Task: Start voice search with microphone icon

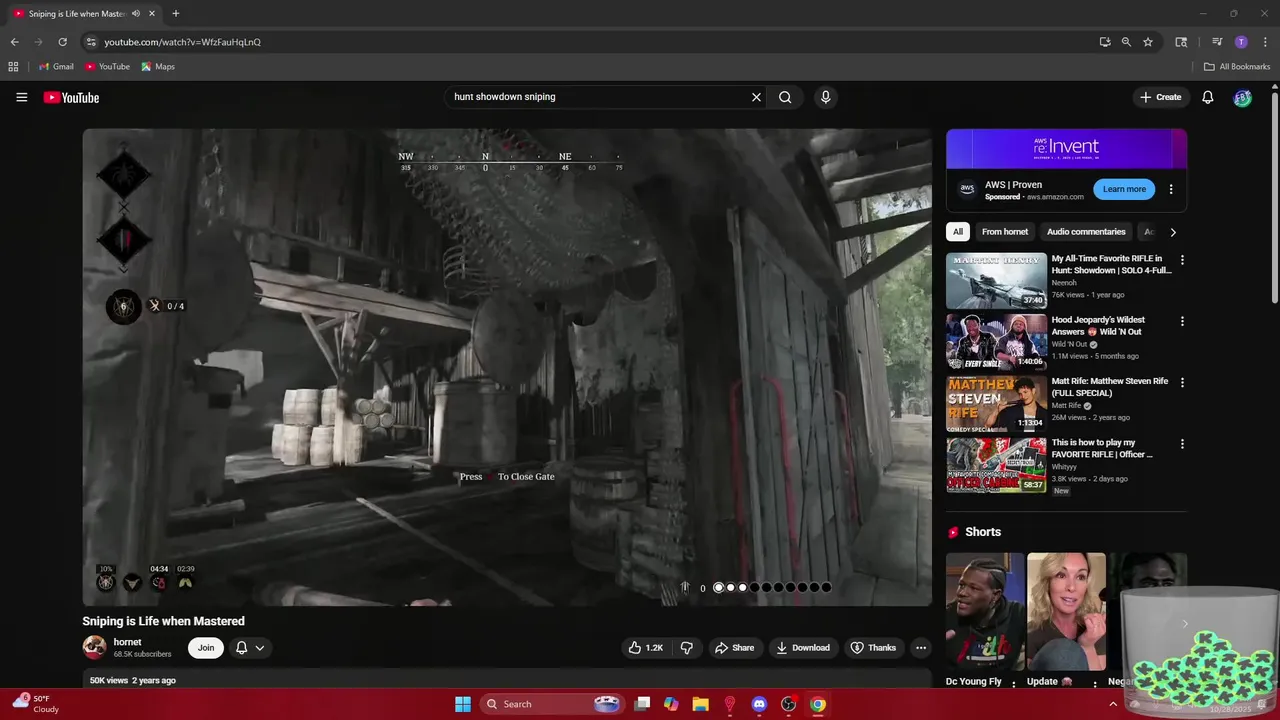Action: pos(825,97)
